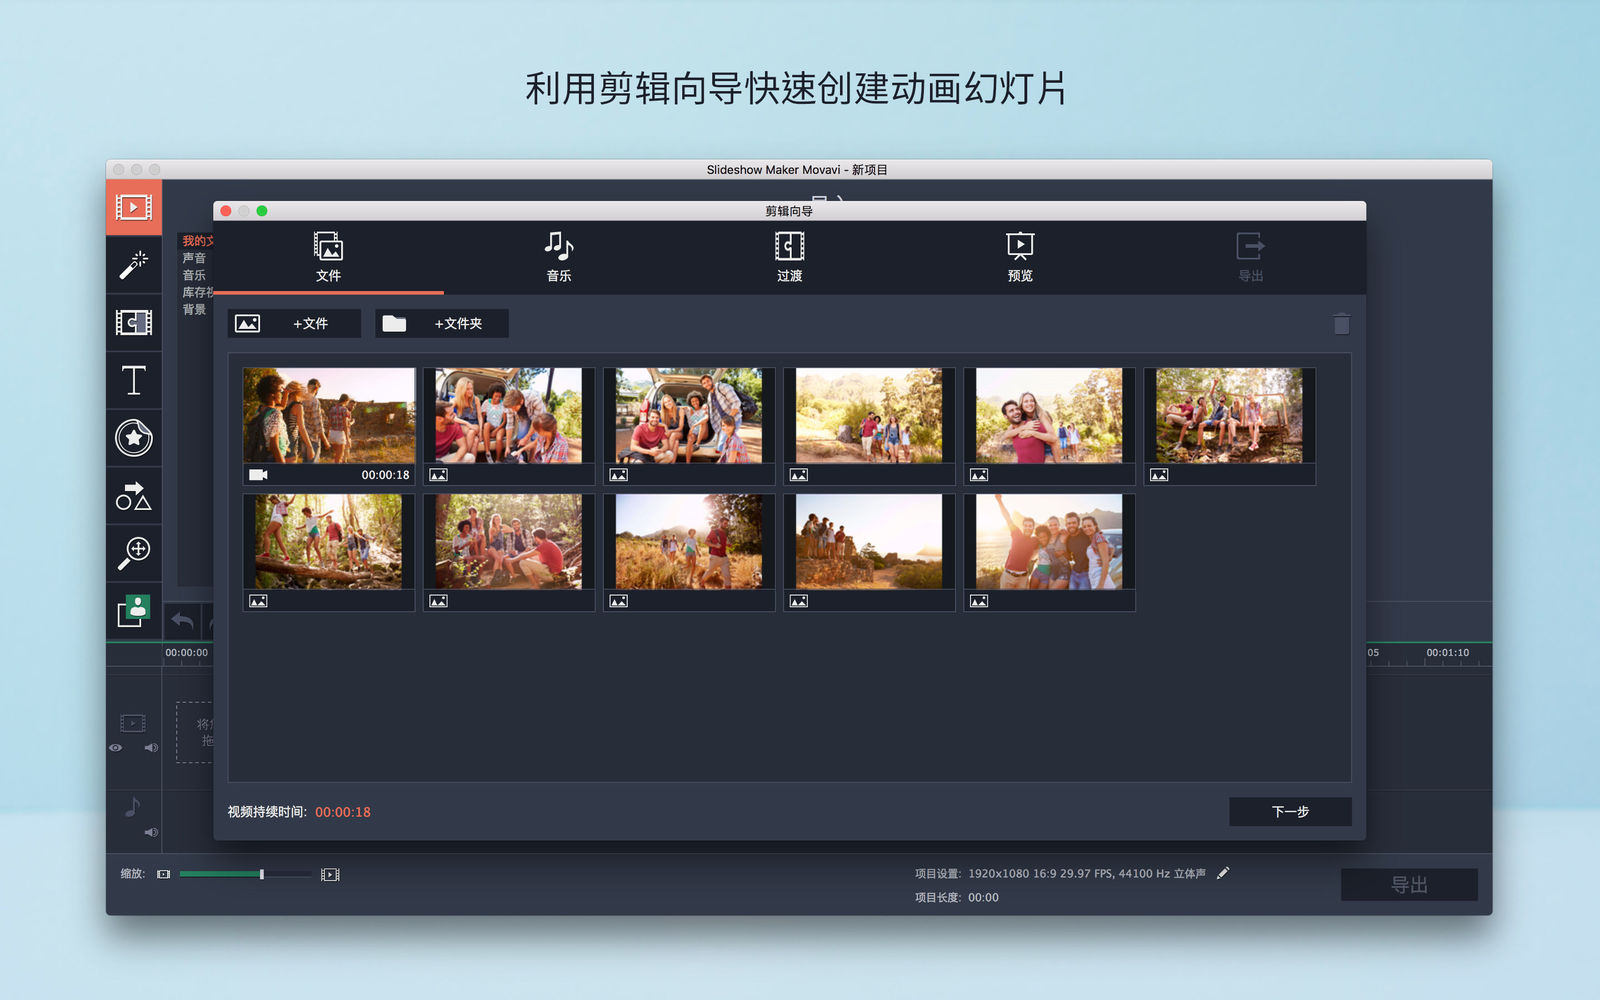
Task: Open the Import media tab in sidebar
Action: point(134,208)
